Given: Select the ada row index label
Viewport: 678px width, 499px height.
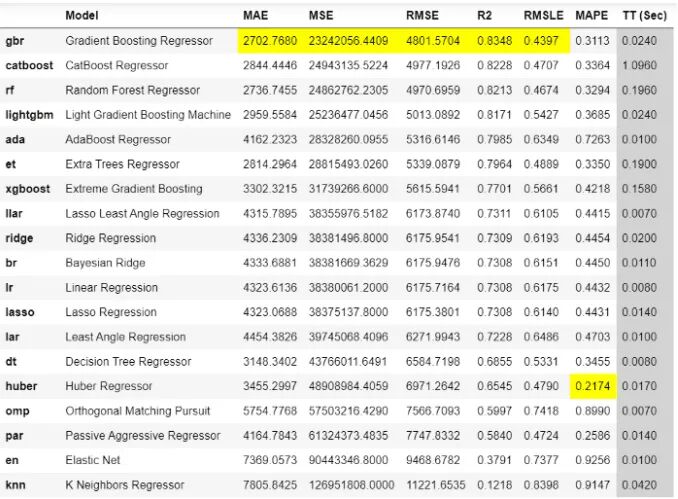Looking at the screenshot, I should pos(15,139).
